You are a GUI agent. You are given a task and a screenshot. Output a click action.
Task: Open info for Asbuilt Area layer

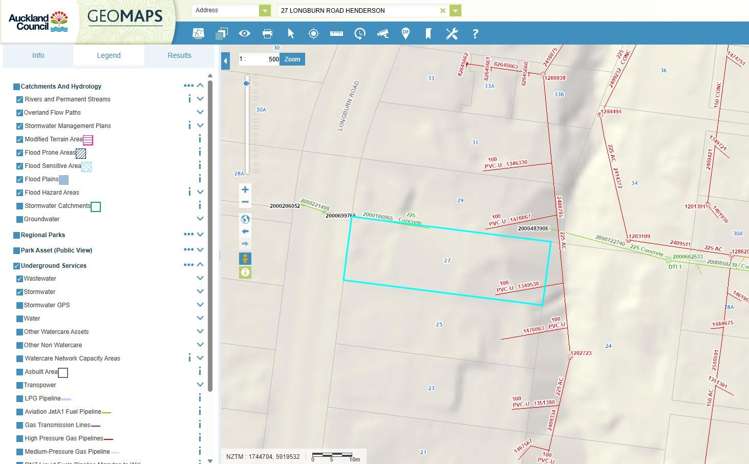click(200, 371)
